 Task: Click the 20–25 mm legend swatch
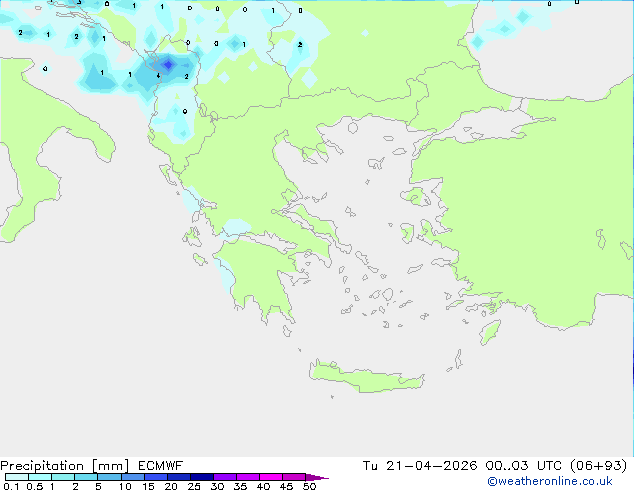tap(178, 477)
